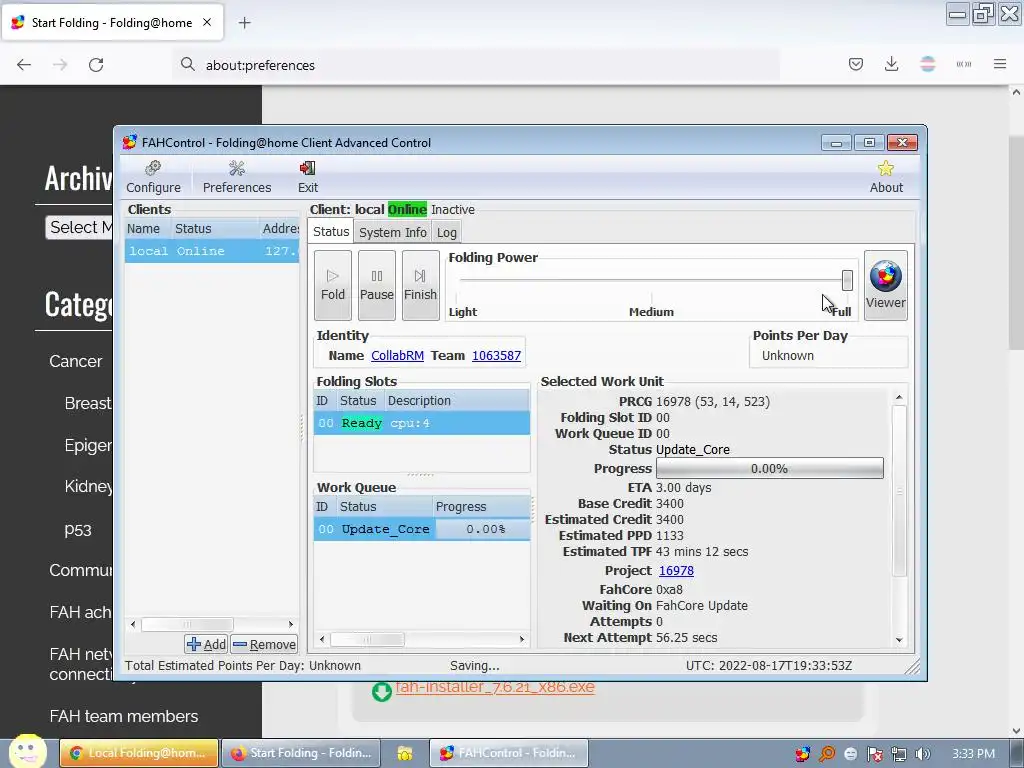
Task: Set Folding Power to Medium on slider
Action: (651, 280)
